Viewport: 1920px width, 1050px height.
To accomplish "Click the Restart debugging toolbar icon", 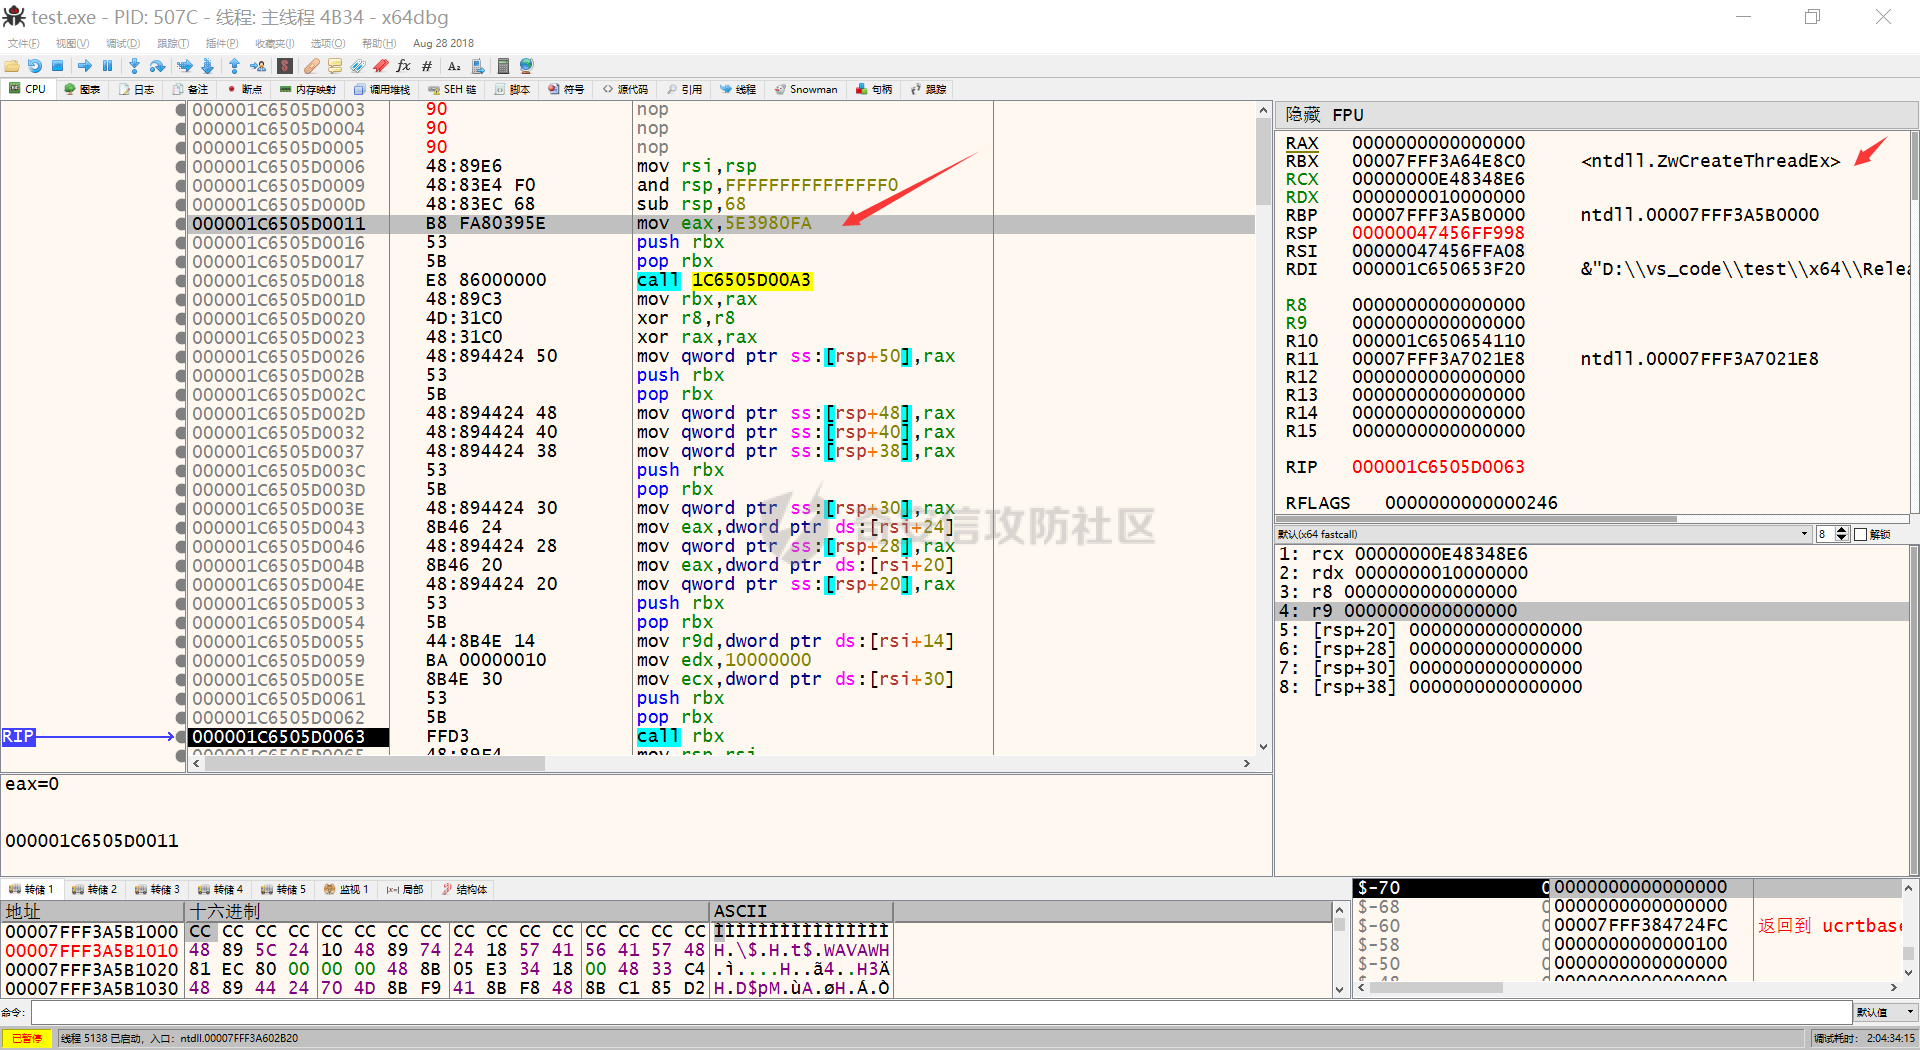I will pos(35,66).
